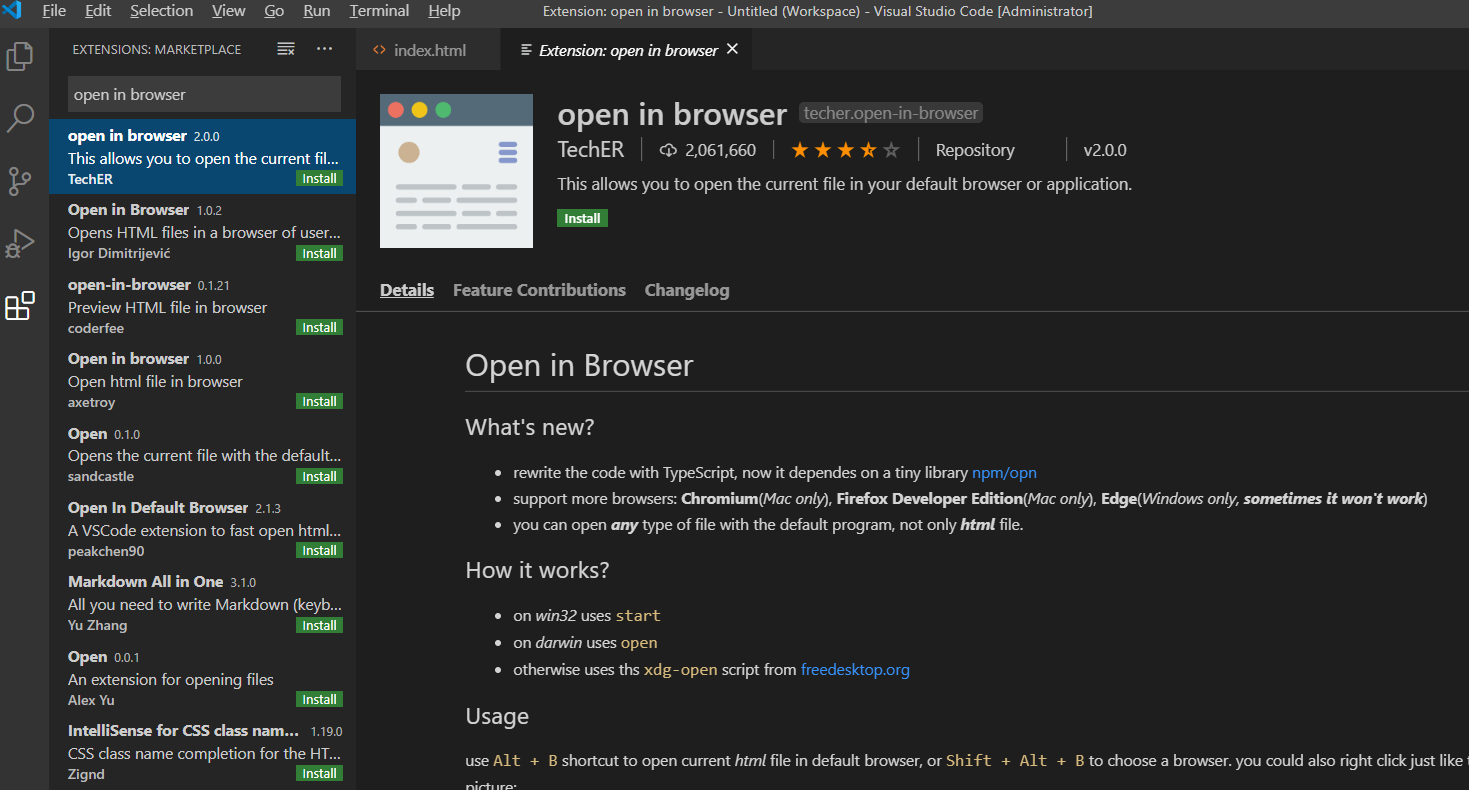Select Open In Default Browser 2.1.3 entry
This screenshot has width=1469, height=790.
[202, 529]
